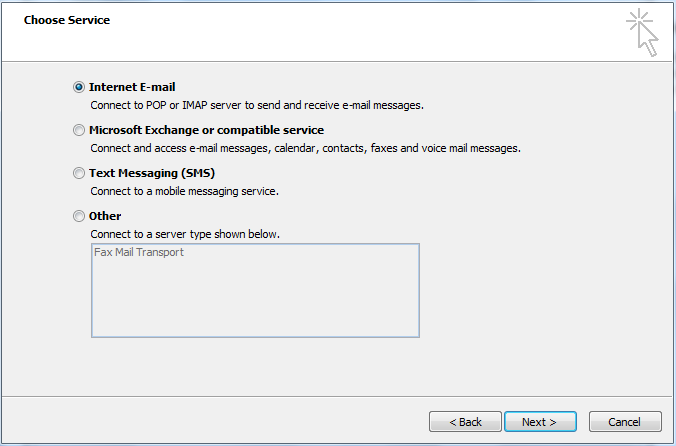Click the POP or IMAP server description

pyautogui.click(x=257, y=105)
